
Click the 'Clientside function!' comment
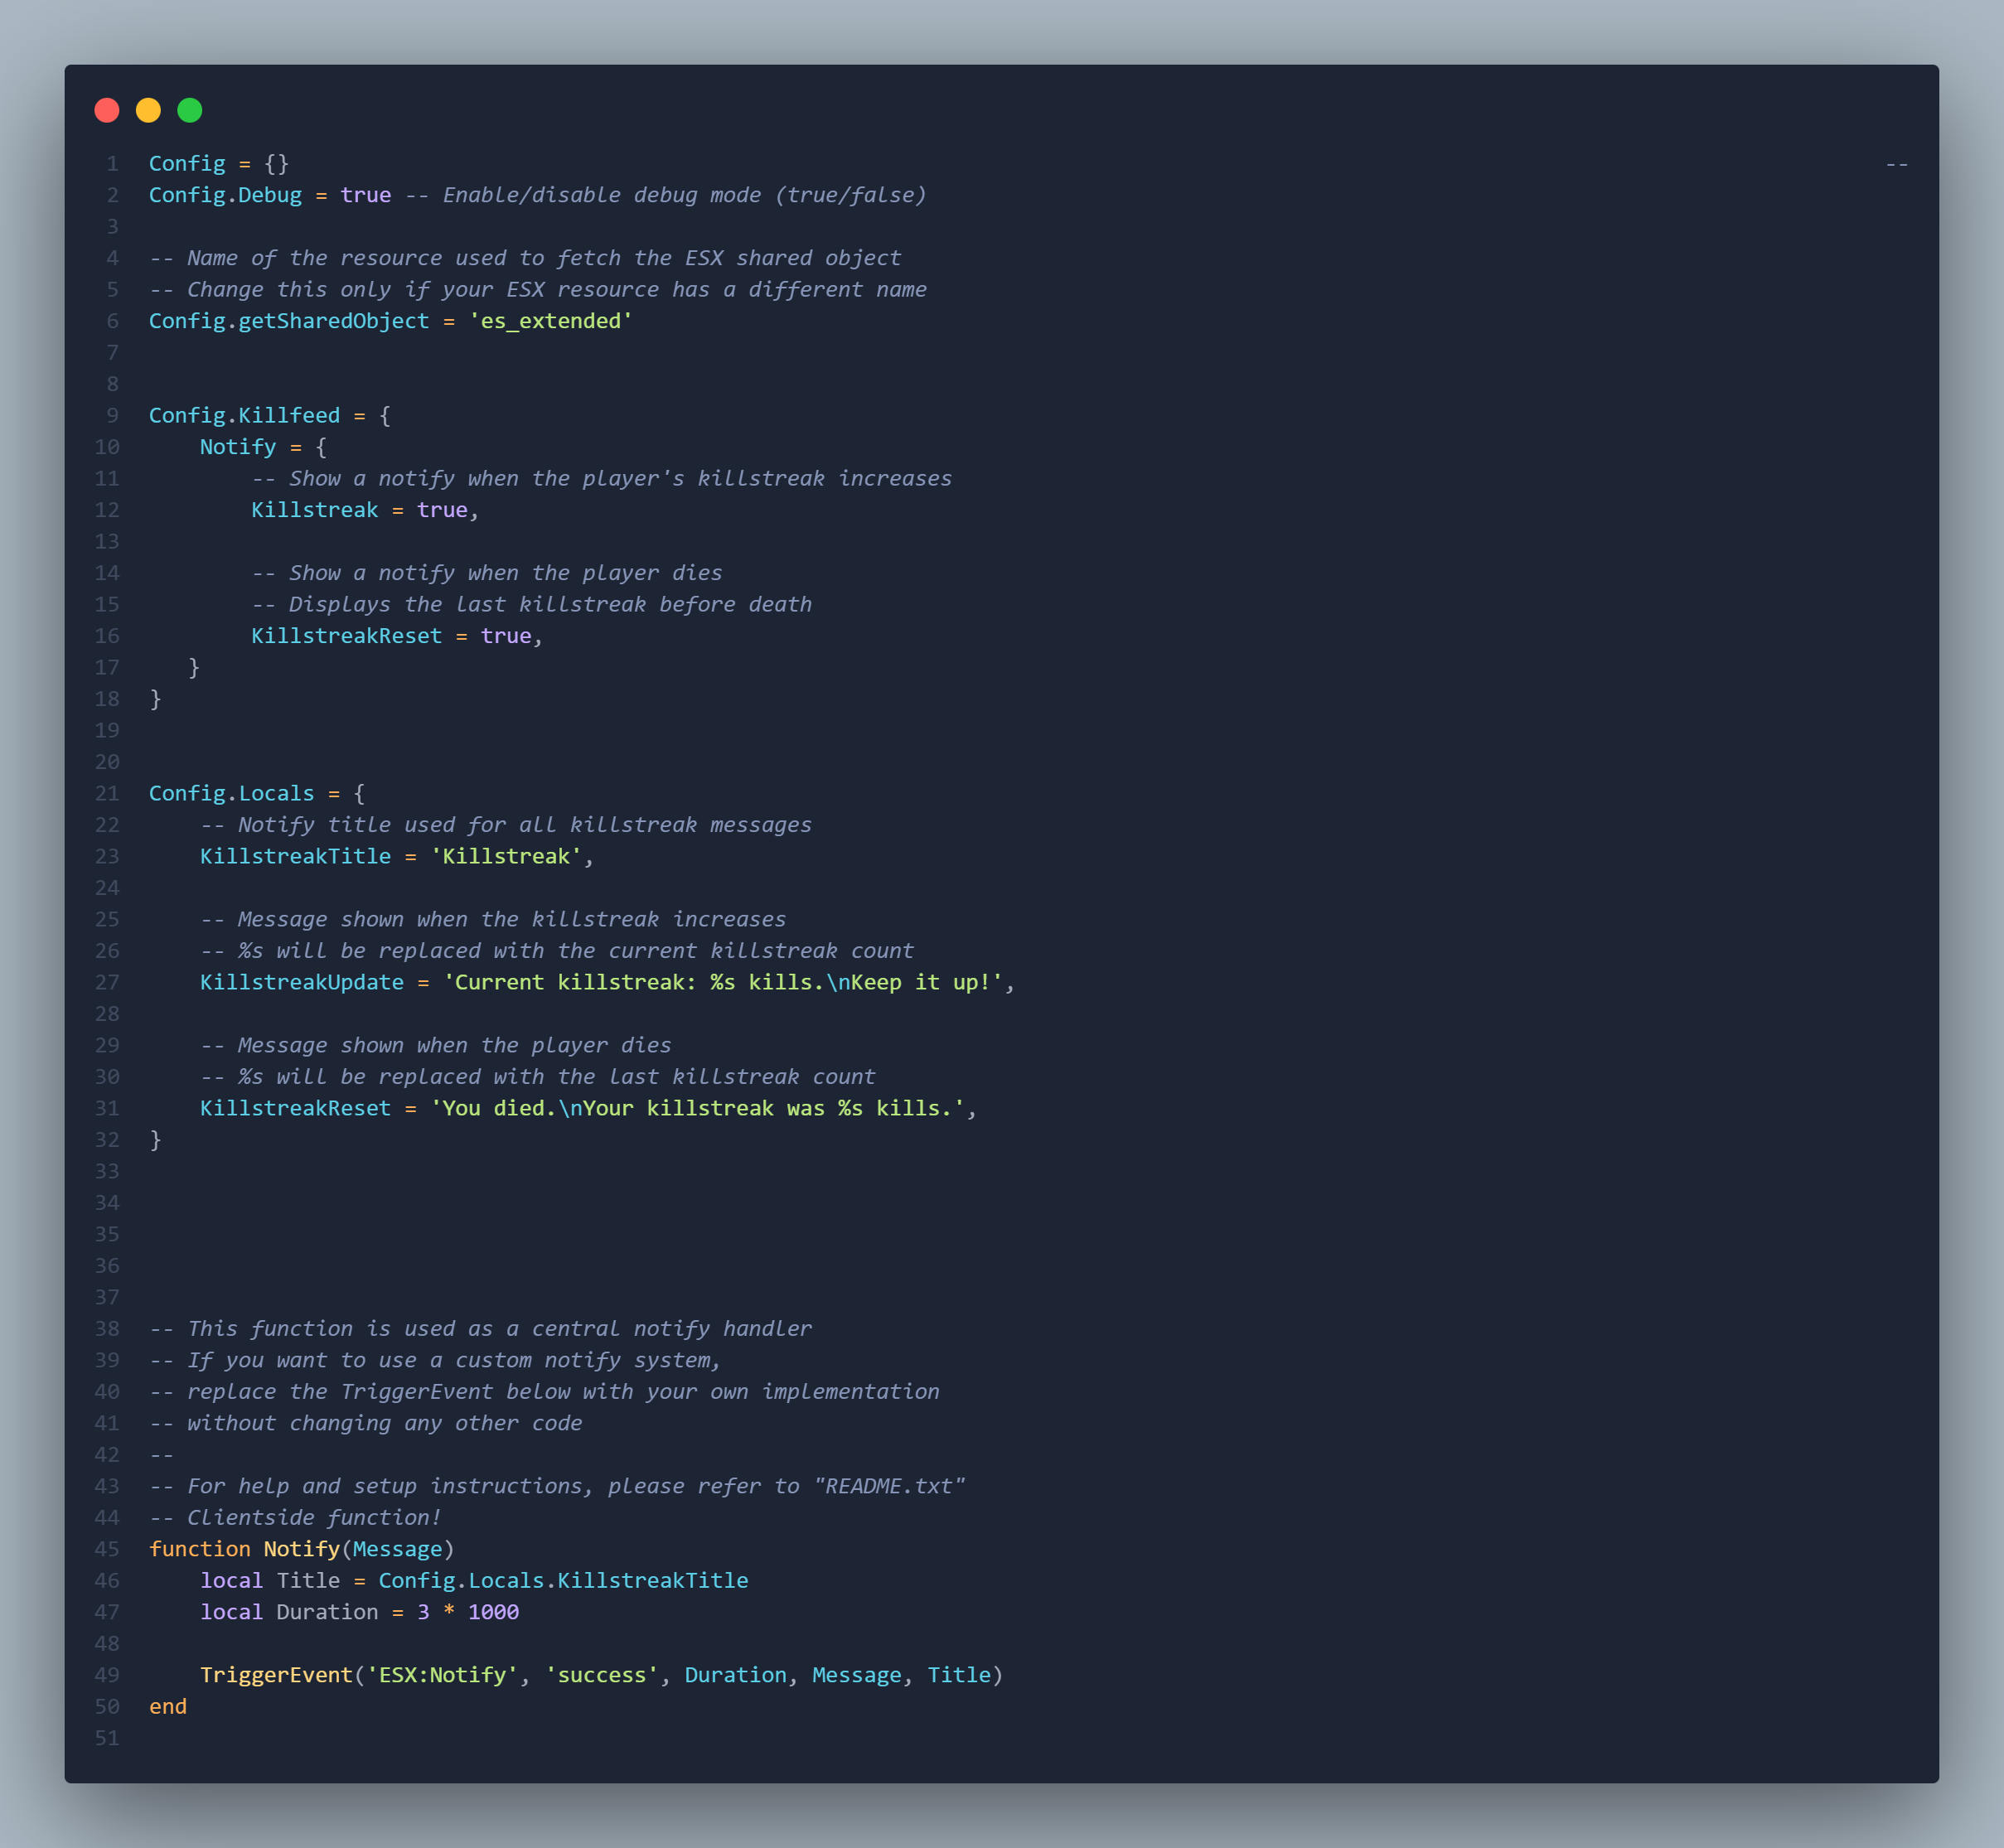295,1517
